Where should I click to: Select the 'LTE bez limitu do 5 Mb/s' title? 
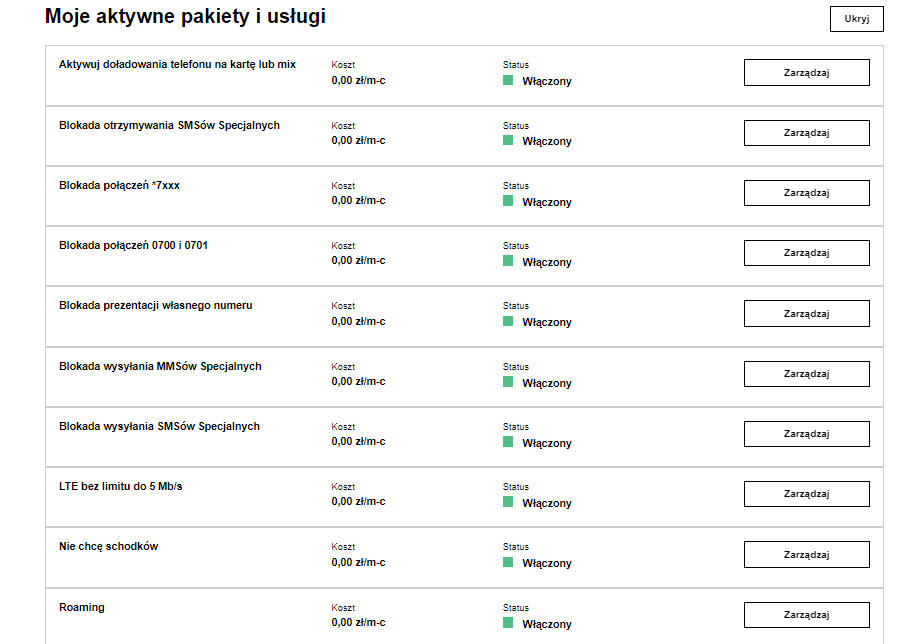tap(121, 487)
